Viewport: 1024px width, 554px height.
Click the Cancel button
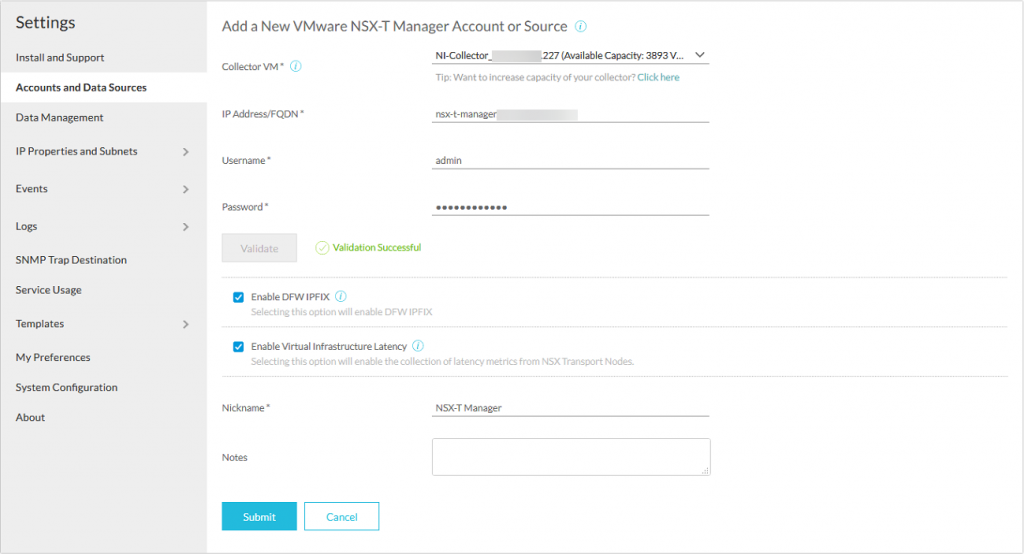(342, 516)
